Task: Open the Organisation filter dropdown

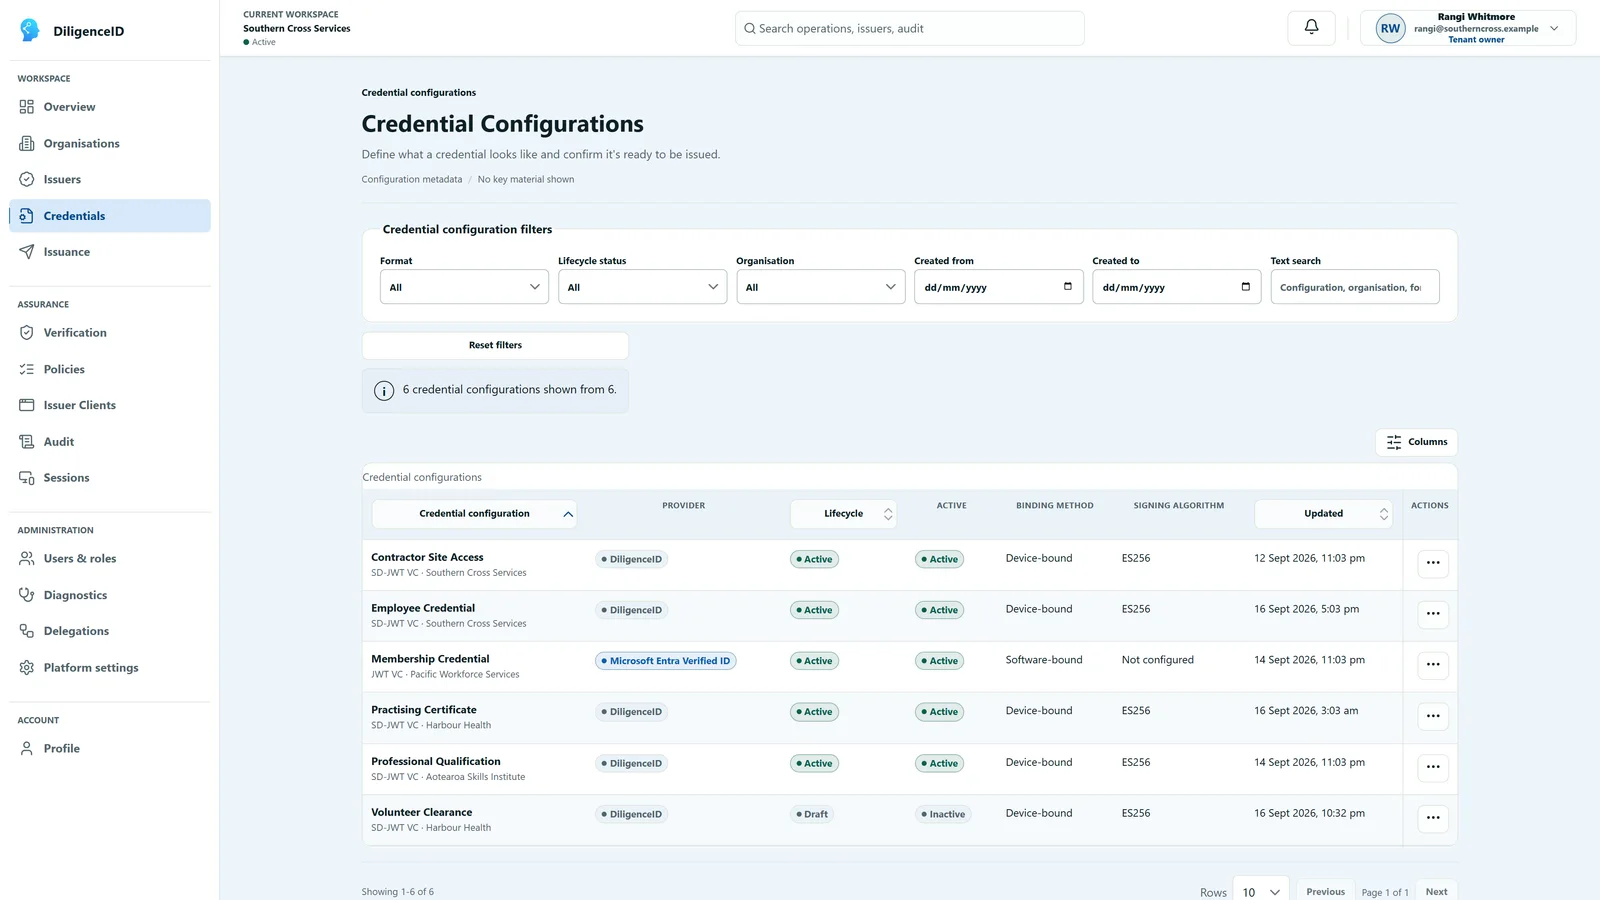Action: coord(820,287)
